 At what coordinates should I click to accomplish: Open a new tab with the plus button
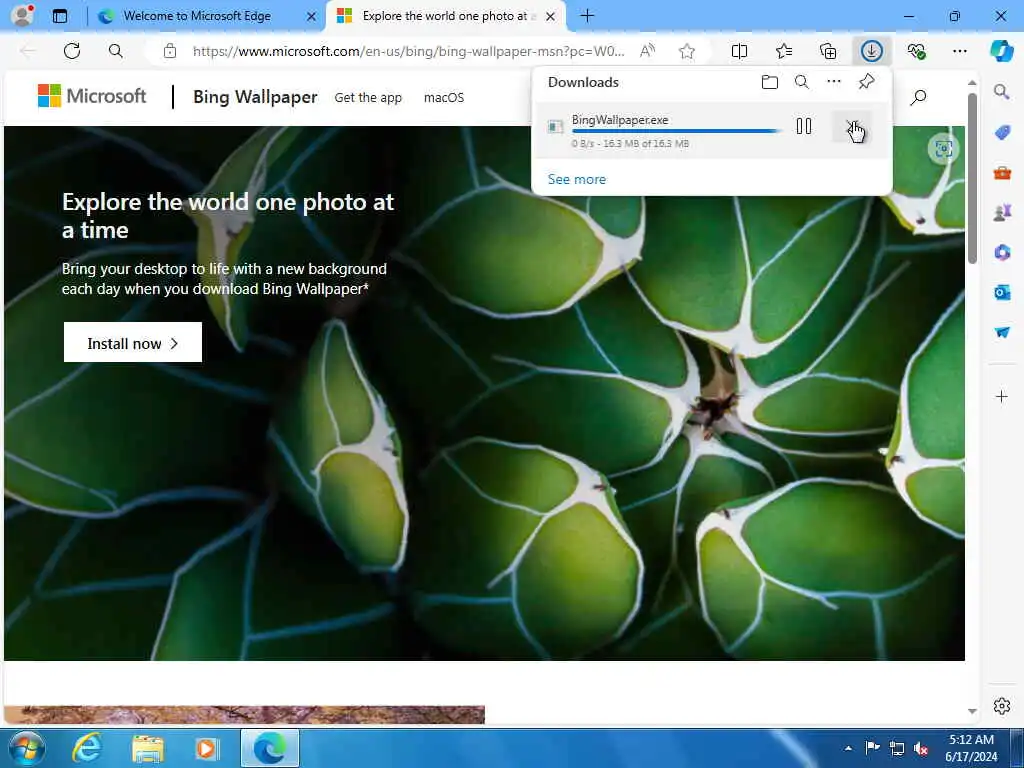click(x=587, y=16)
